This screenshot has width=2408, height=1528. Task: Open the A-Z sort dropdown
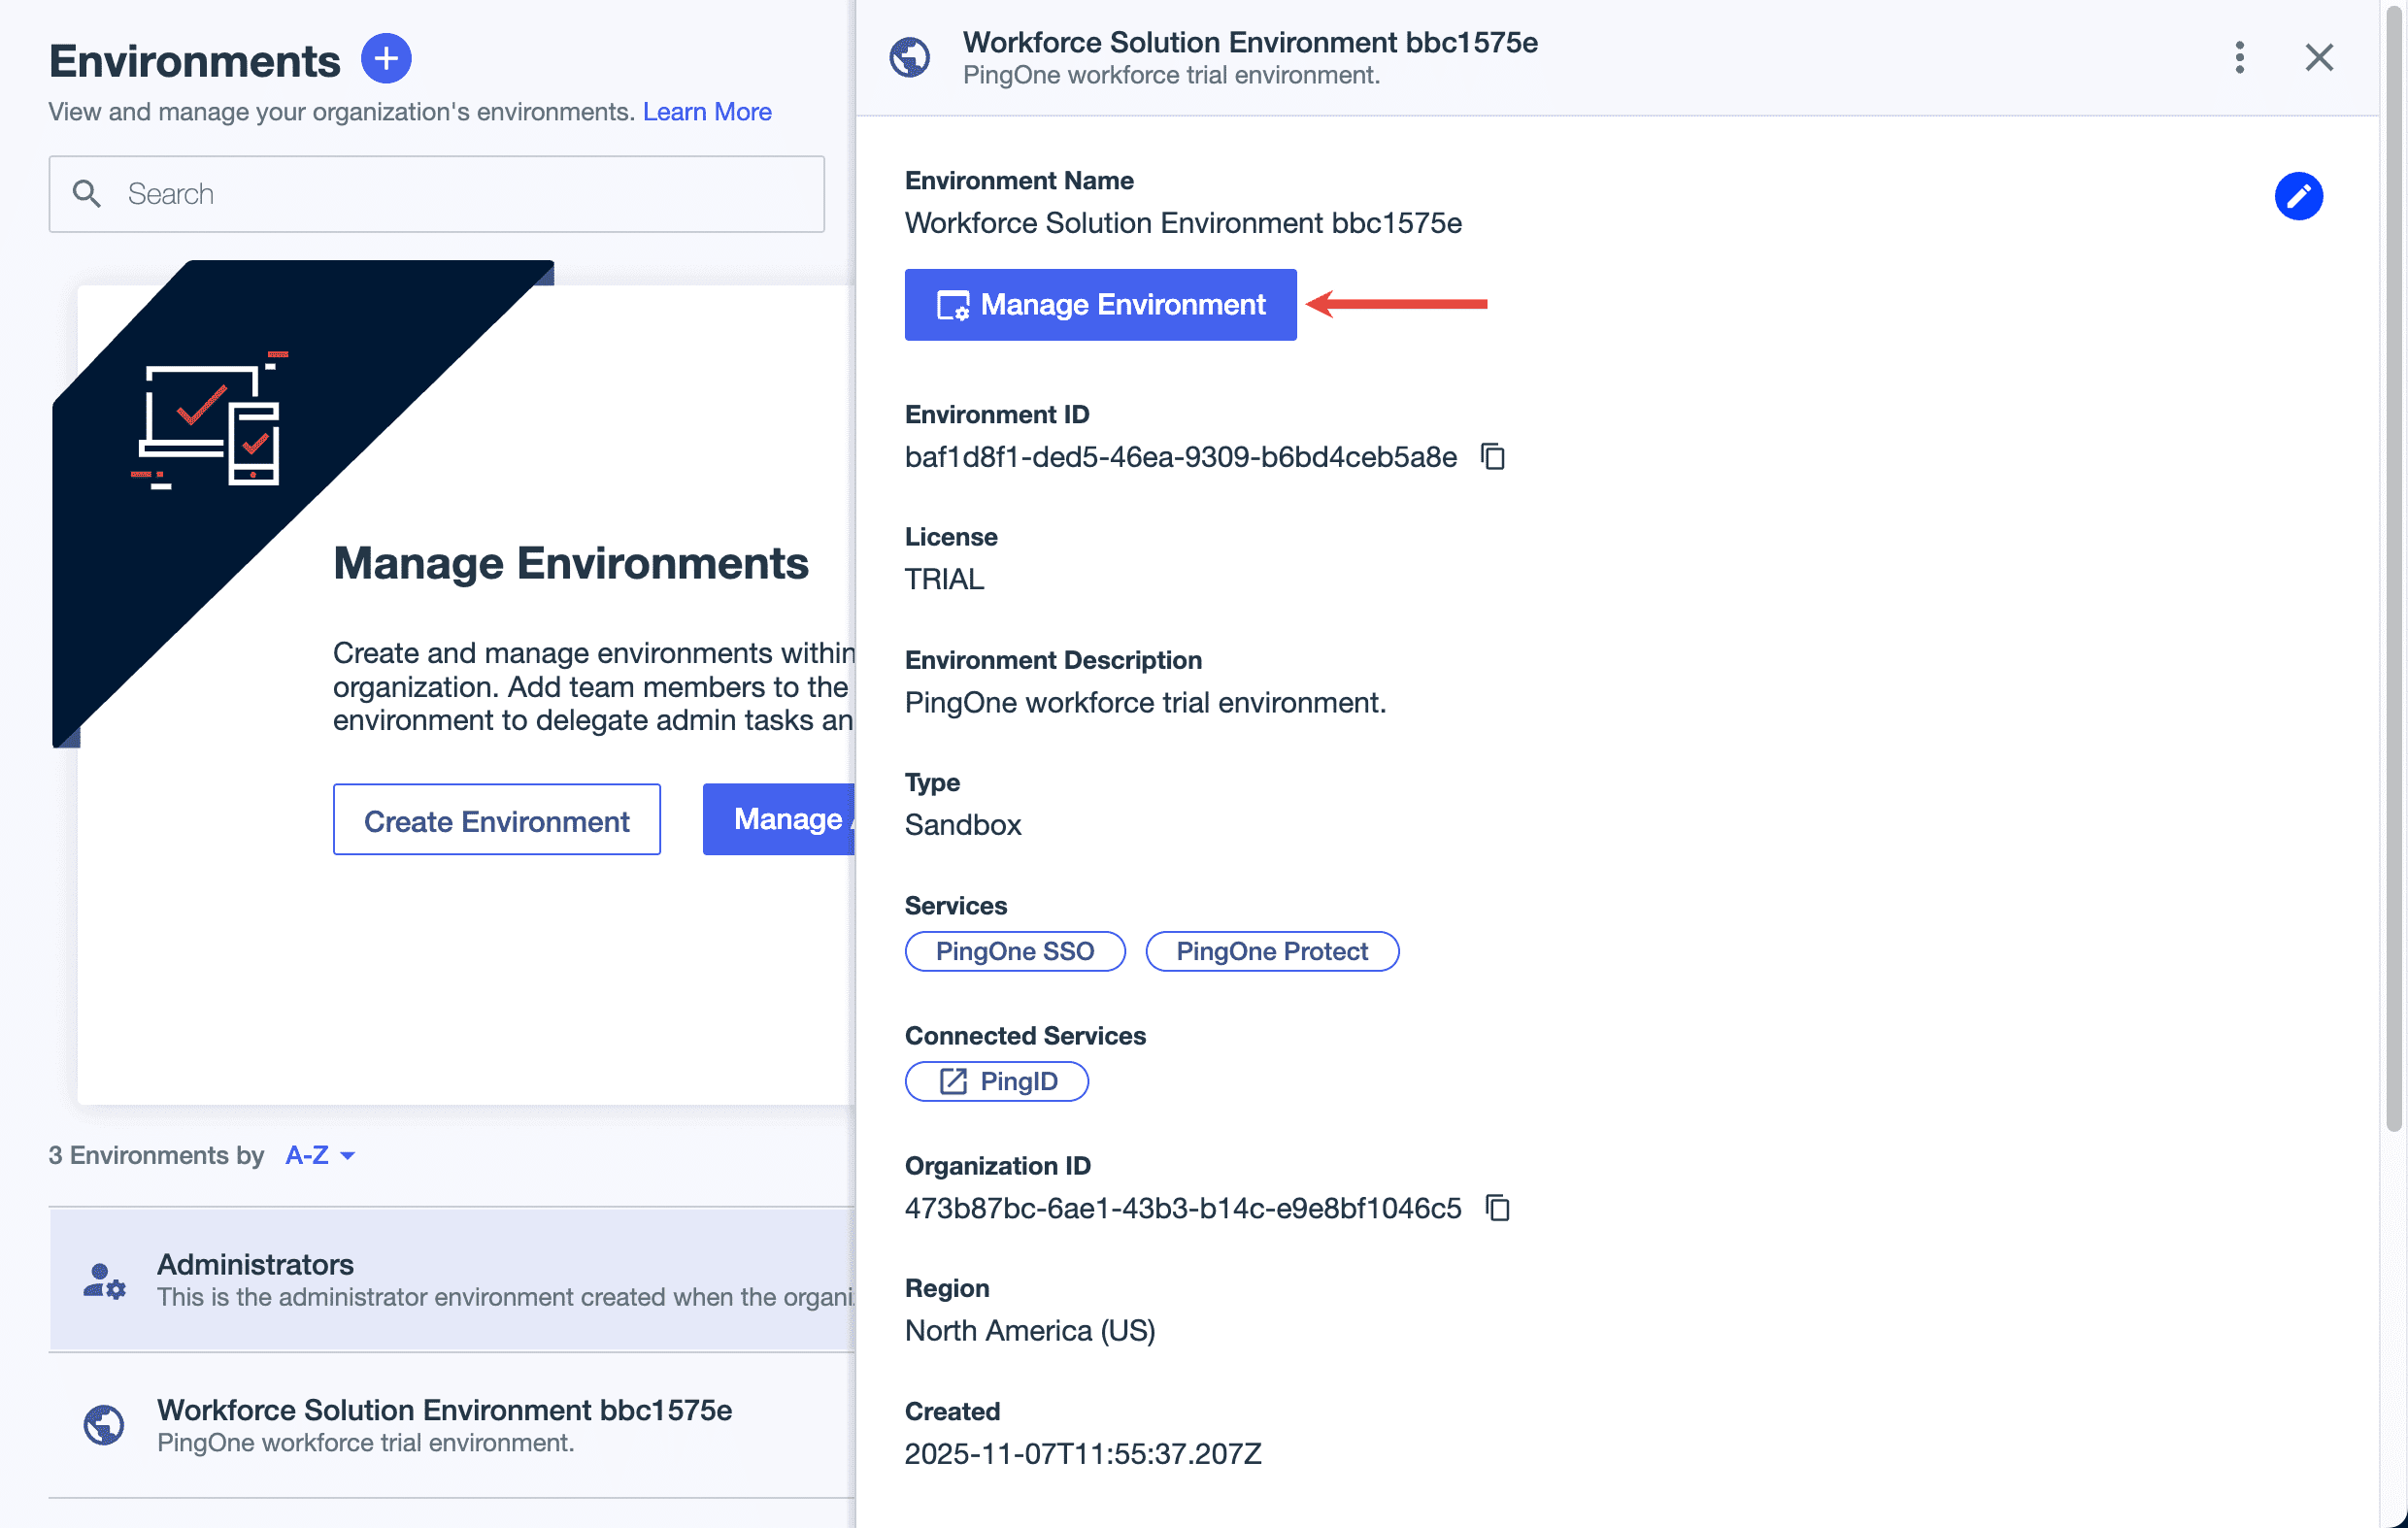(320, 1155)
